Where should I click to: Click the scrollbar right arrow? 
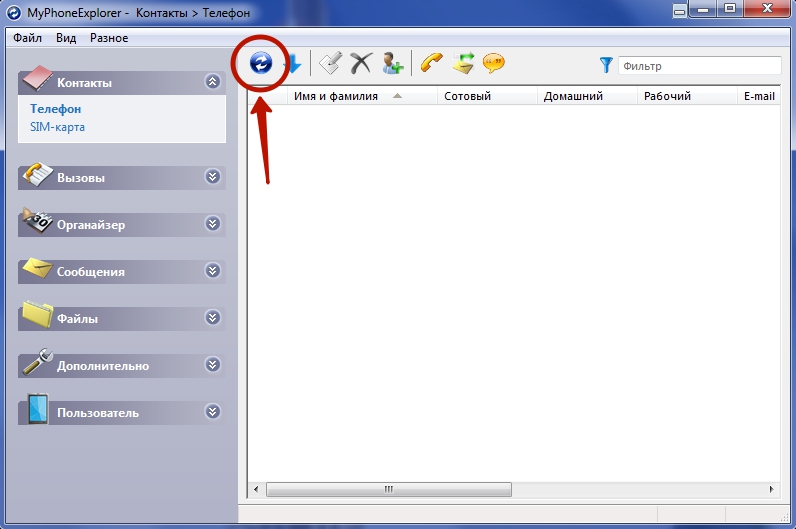pos(772,489)
